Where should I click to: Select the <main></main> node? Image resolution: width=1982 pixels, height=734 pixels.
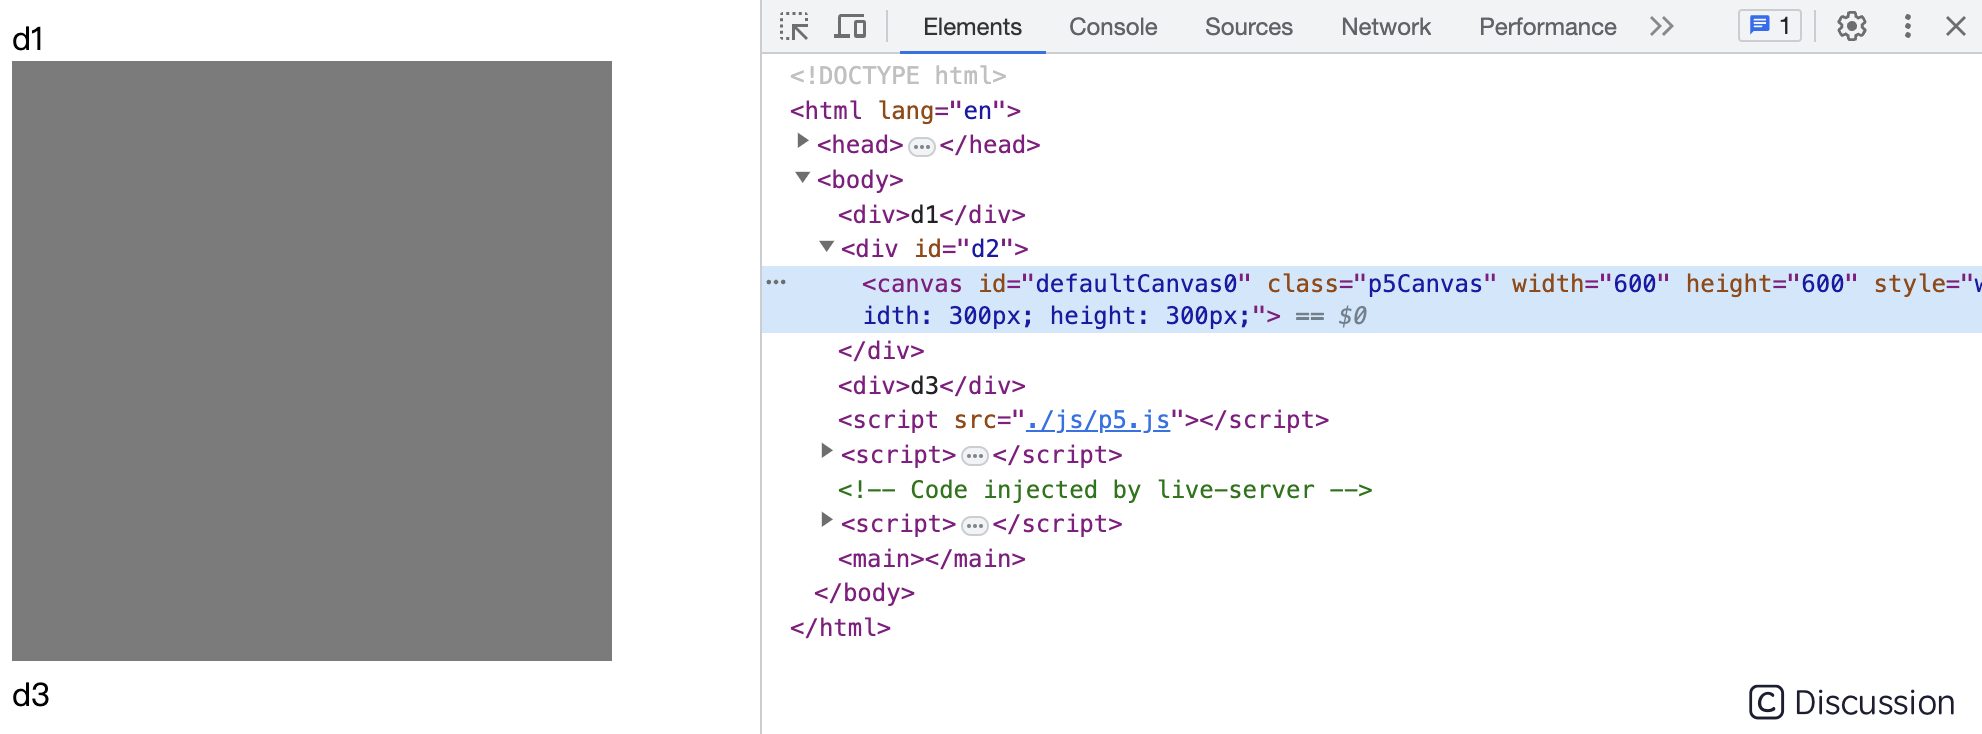tap(932, 559)
